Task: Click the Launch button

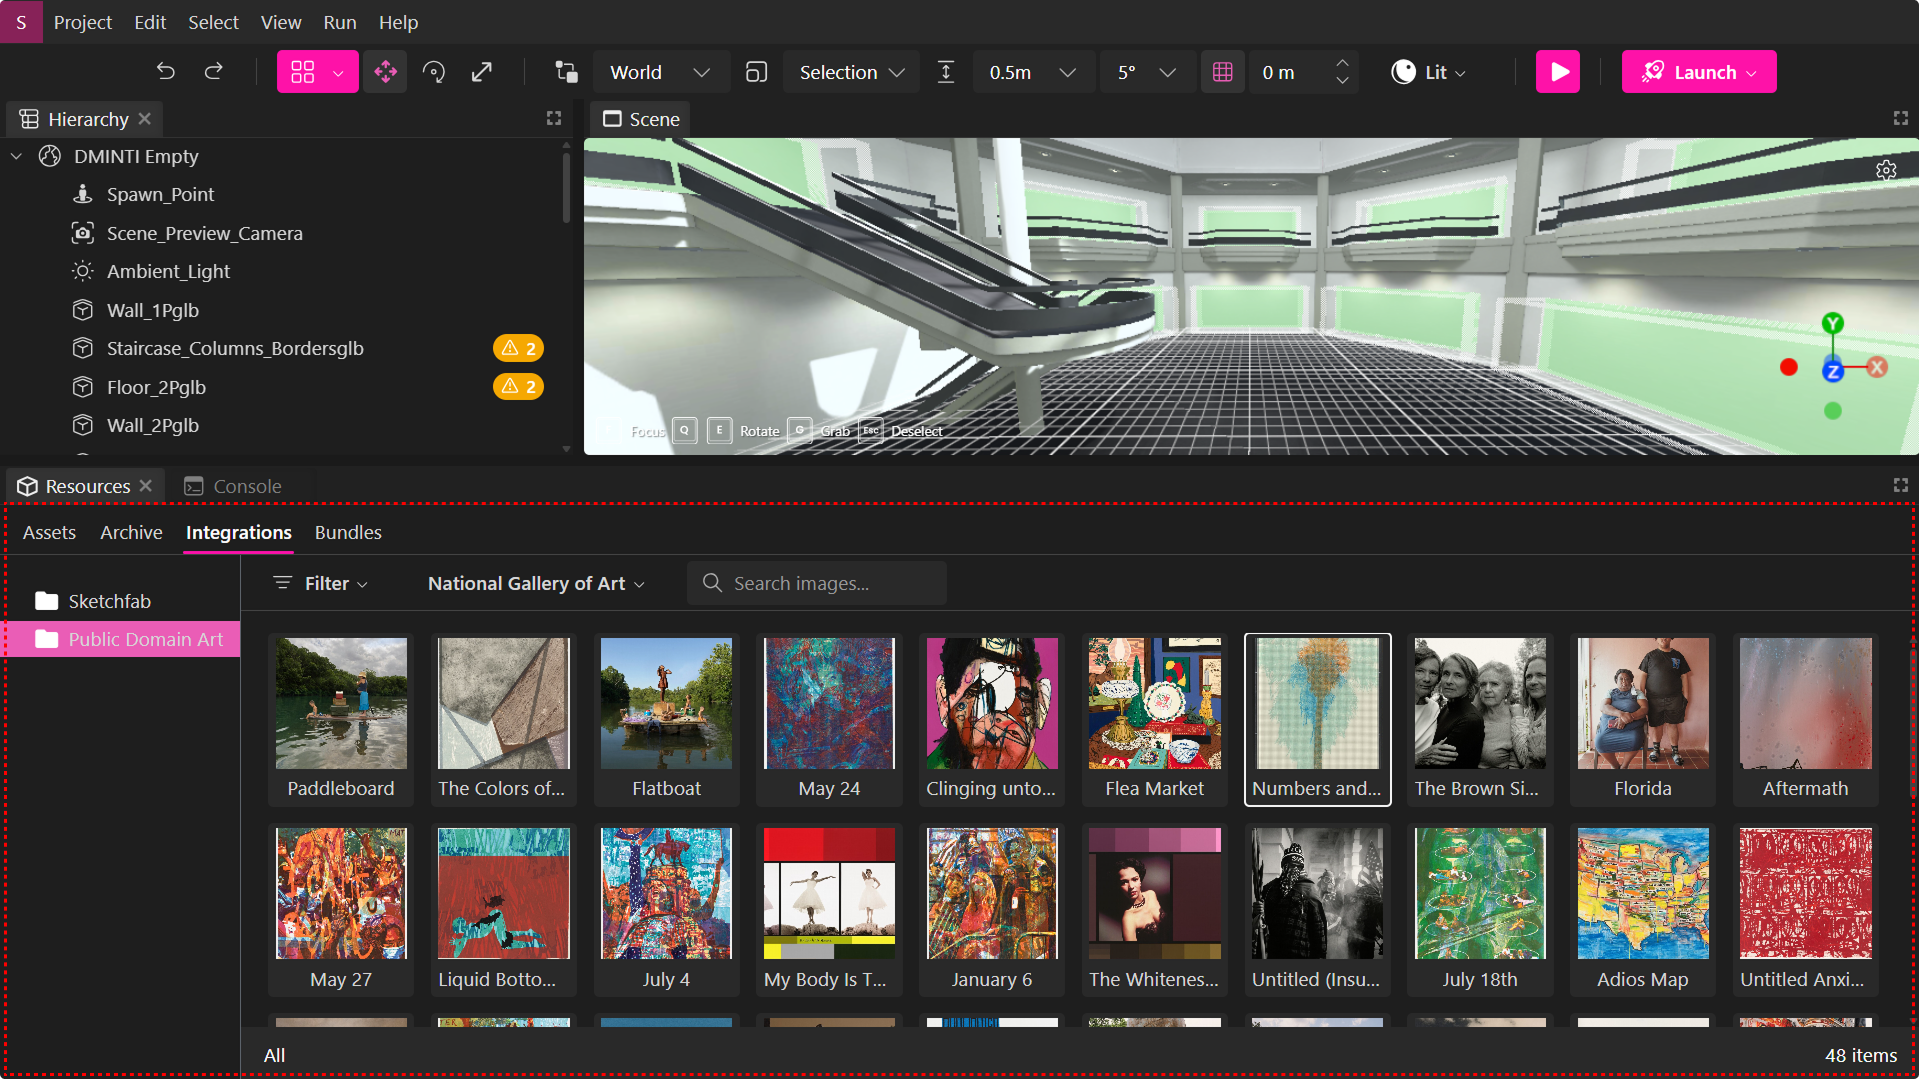Action: 1698,71
